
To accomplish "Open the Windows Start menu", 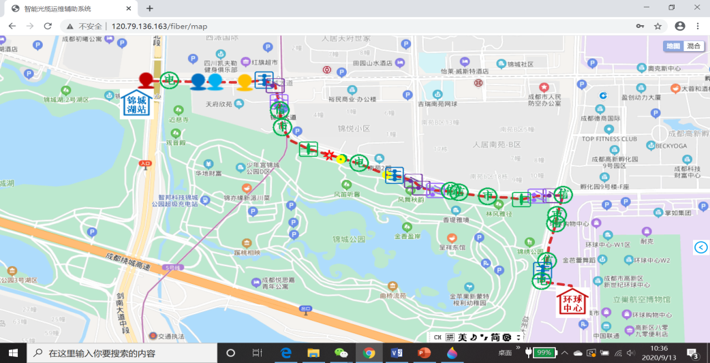I will coord(13,353).
